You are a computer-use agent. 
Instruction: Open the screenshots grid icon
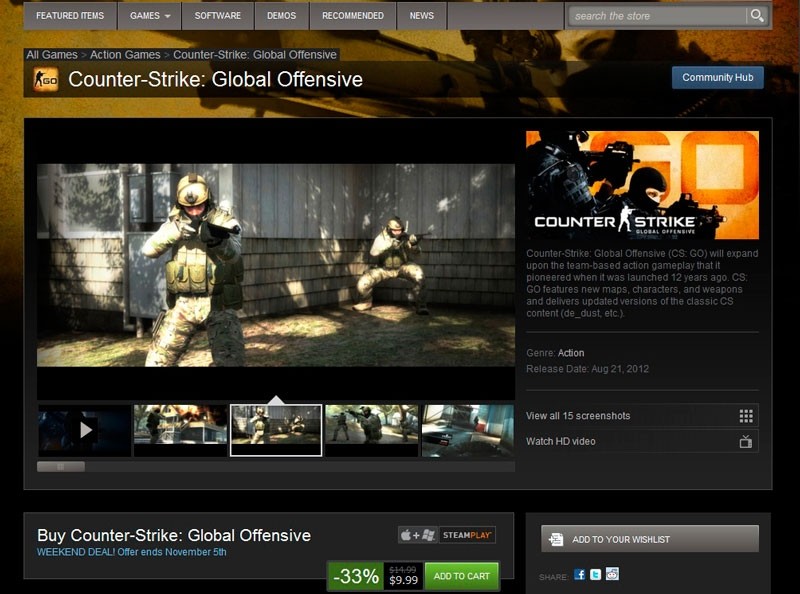pyautogui.click(x=746, y=416)
